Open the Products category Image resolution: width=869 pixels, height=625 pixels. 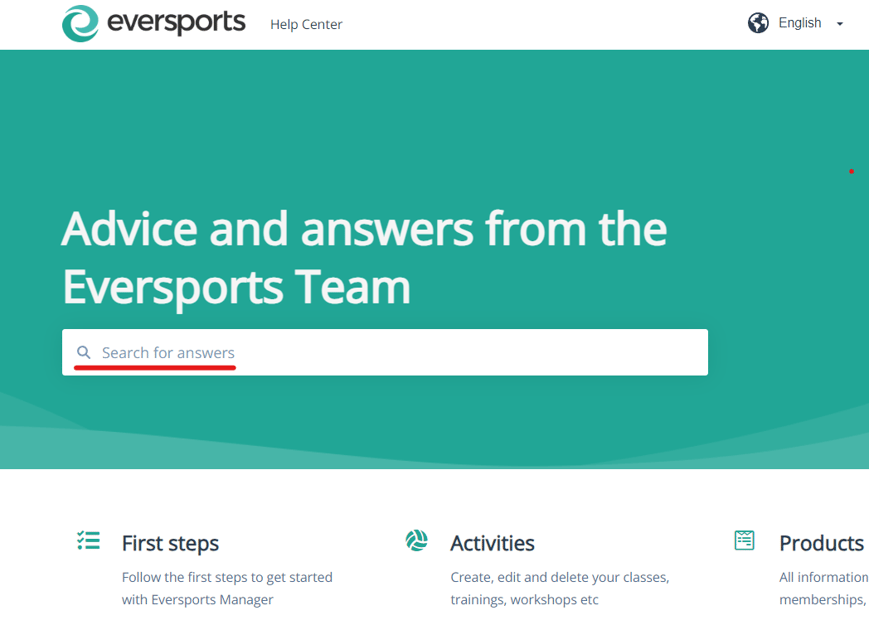[821, 543]
